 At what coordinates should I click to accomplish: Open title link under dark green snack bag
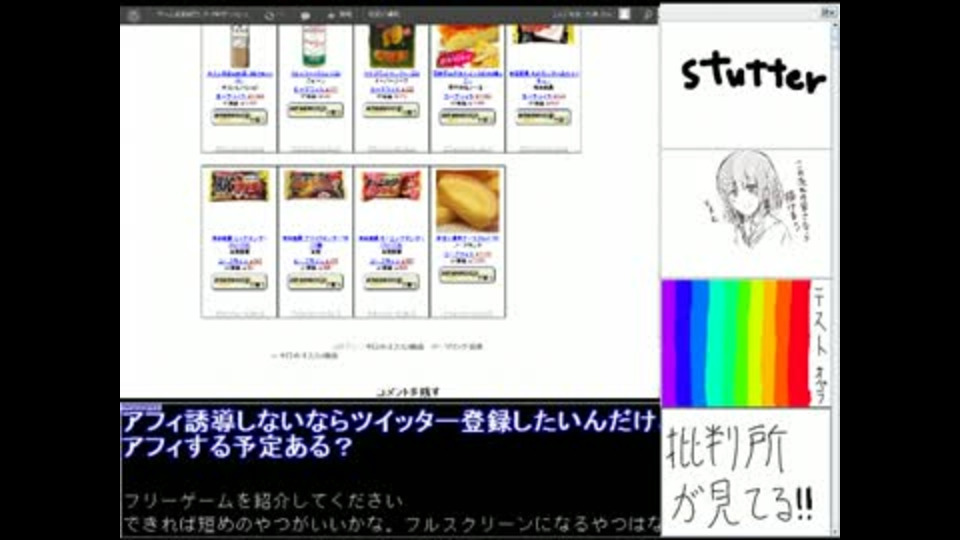pos(391,74)
